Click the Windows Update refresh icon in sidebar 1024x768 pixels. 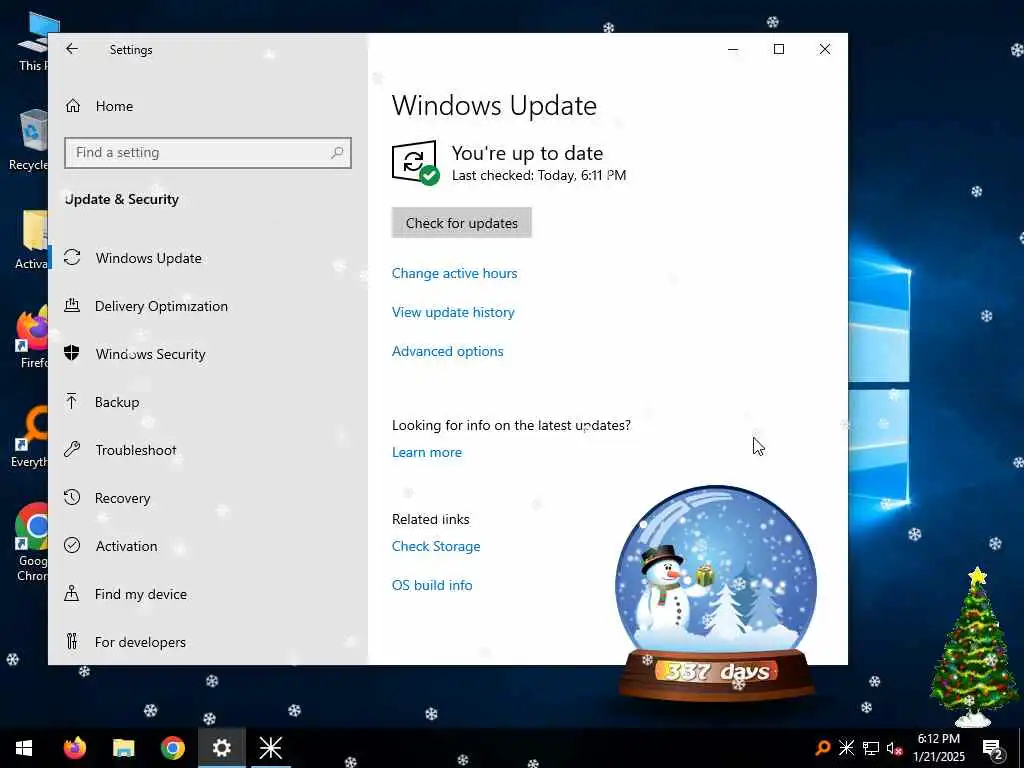click(72, 257)
